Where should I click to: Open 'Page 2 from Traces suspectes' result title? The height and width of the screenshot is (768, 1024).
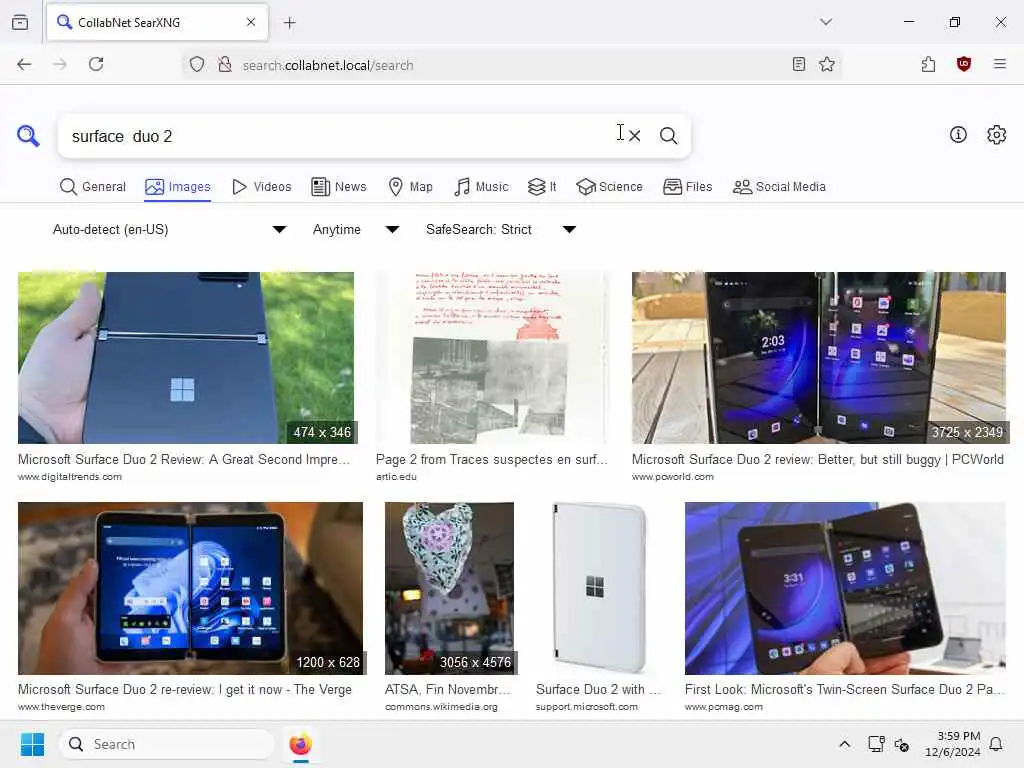[x=492, y=459]
